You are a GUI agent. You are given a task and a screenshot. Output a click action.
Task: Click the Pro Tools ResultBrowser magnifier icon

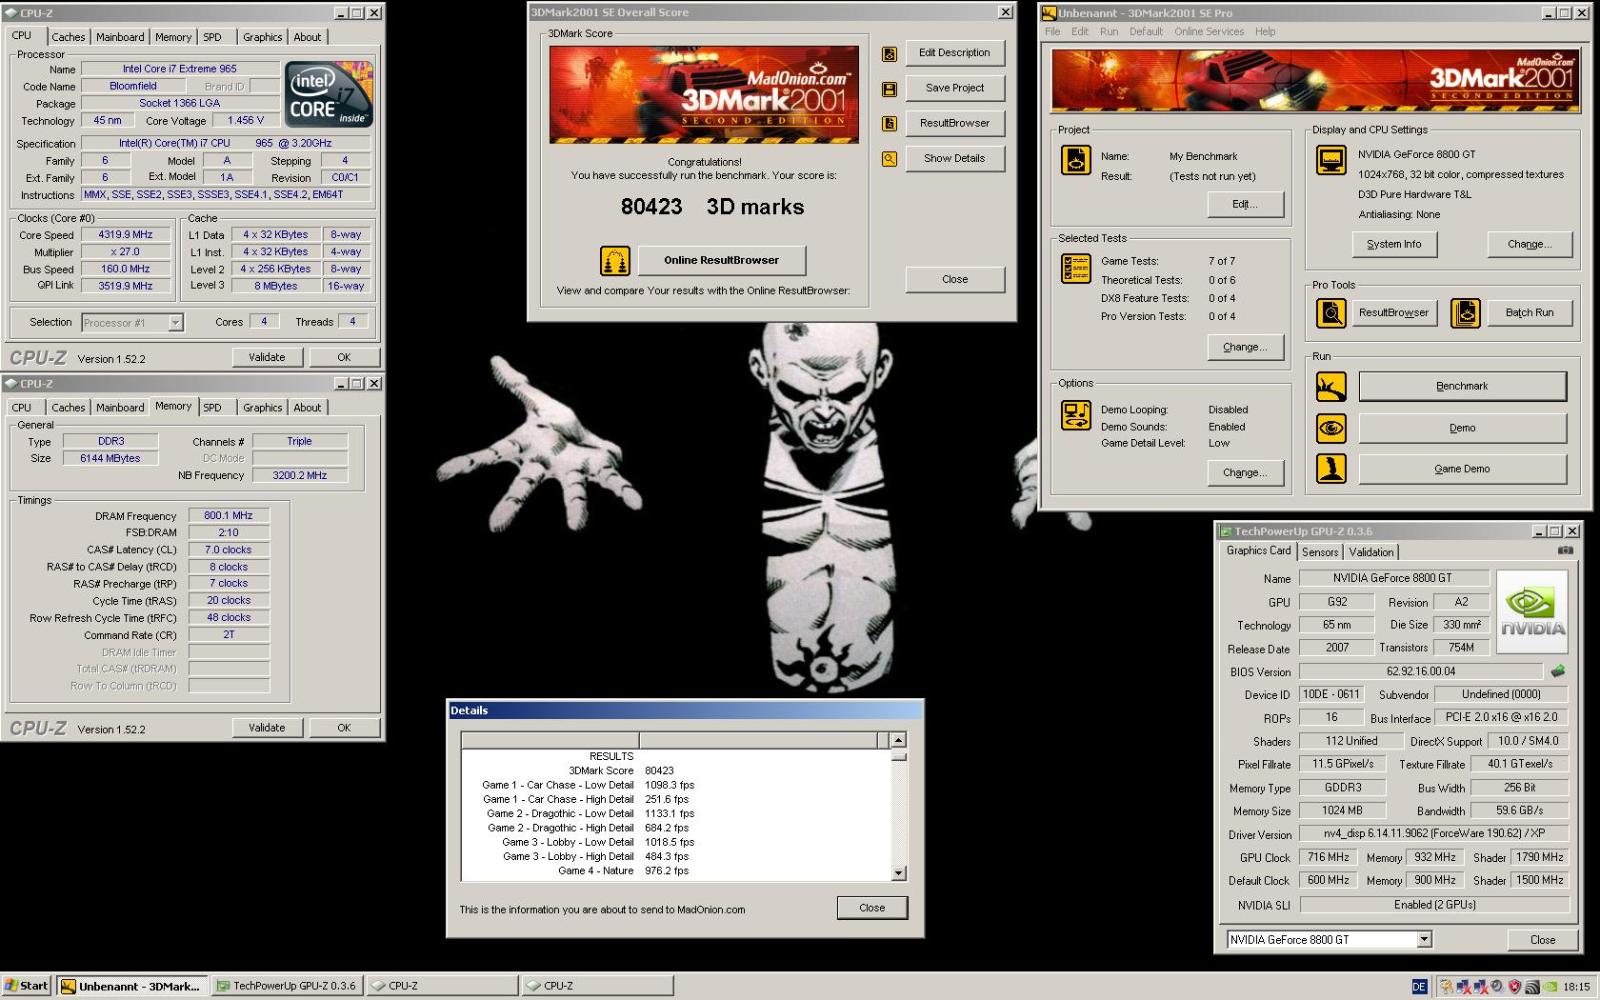point(1331,313)
